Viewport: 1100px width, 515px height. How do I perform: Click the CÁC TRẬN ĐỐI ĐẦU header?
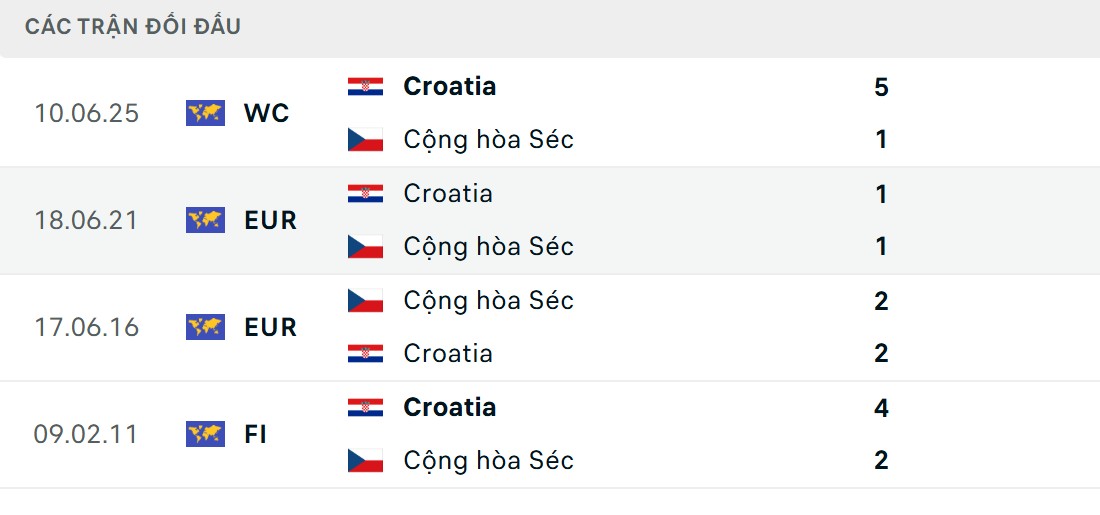tap(133, 27)
